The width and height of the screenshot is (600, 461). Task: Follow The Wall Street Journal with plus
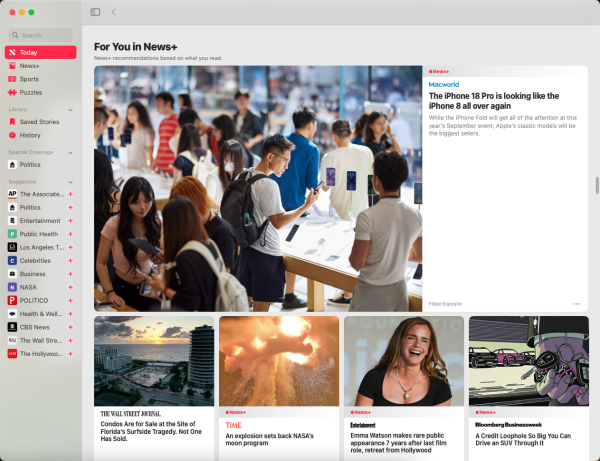[x=70, y=340]
